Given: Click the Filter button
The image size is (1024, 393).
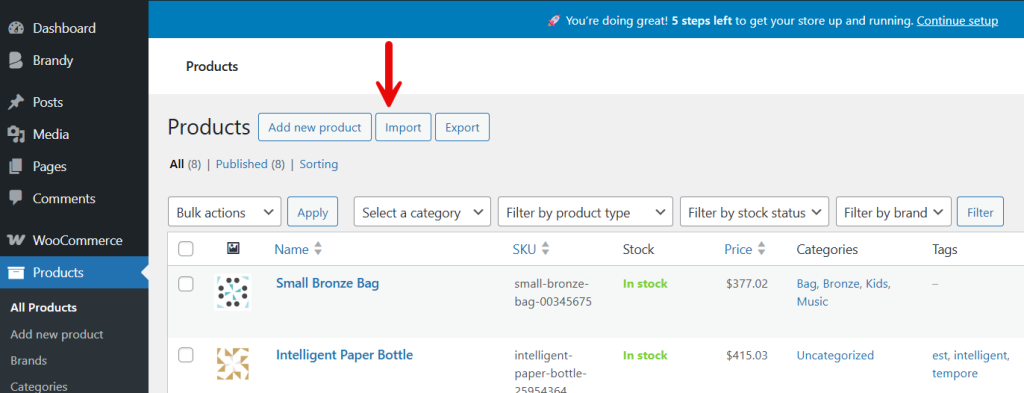Looking at the screenshot, I should (980, 212).
